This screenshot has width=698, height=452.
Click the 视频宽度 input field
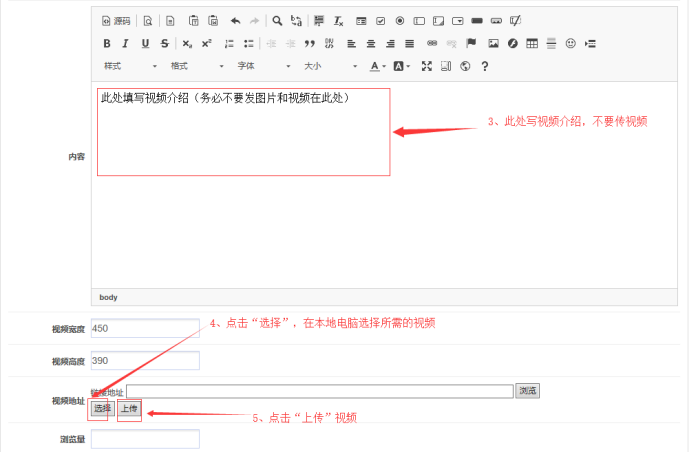[x=145, y=328]
